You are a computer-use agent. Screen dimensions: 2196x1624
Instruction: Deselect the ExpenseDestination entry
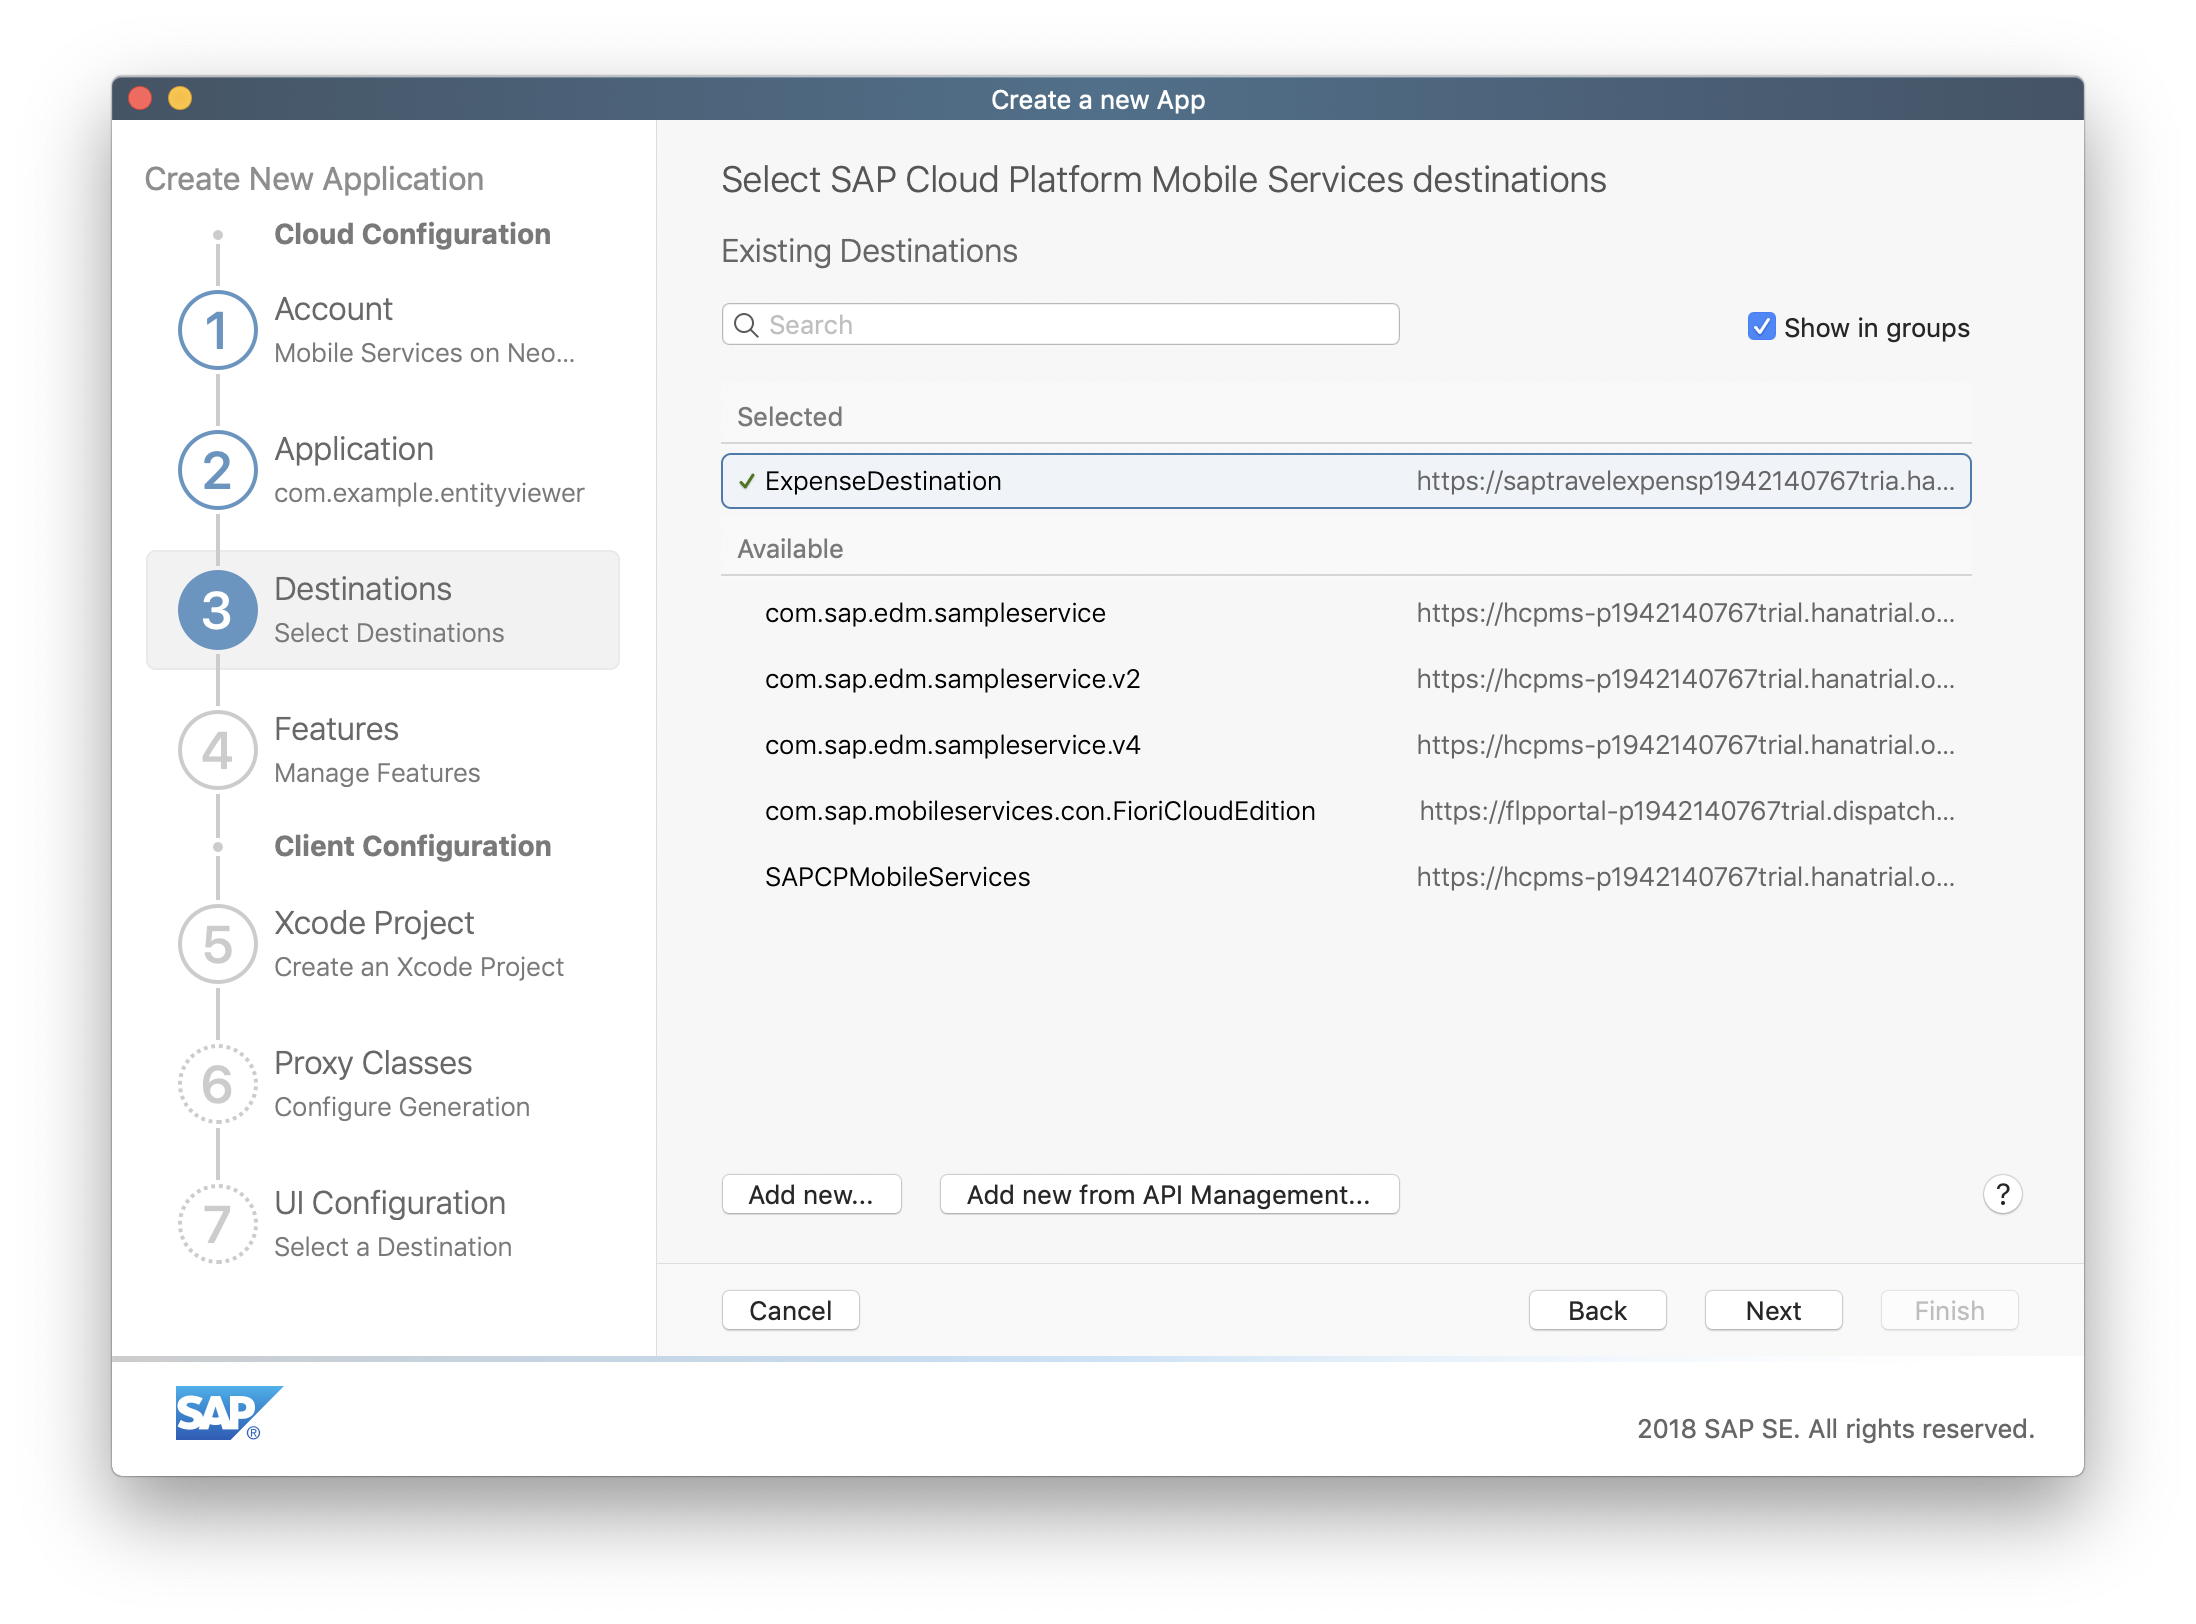1346,481
